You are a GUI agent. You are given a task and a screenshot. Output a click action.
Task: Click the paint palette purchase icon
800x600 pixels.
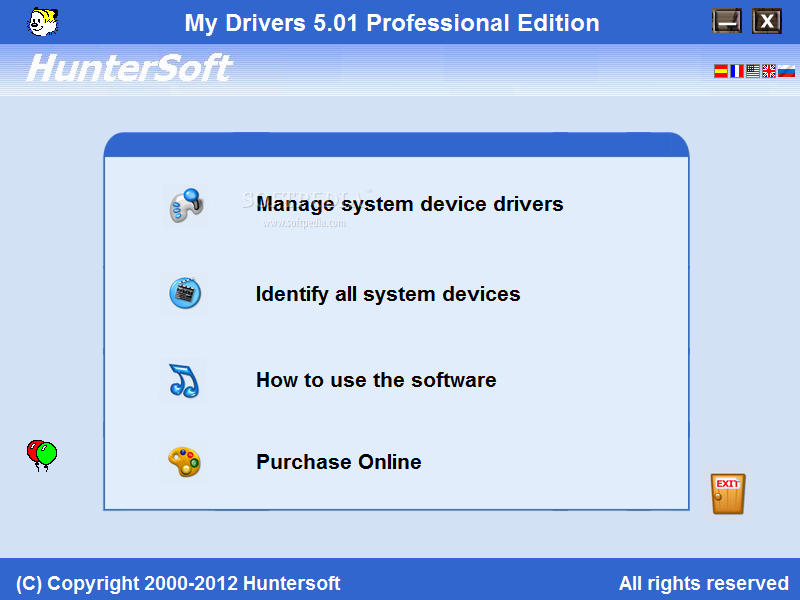pyautogui.click(x=184, y=462)
